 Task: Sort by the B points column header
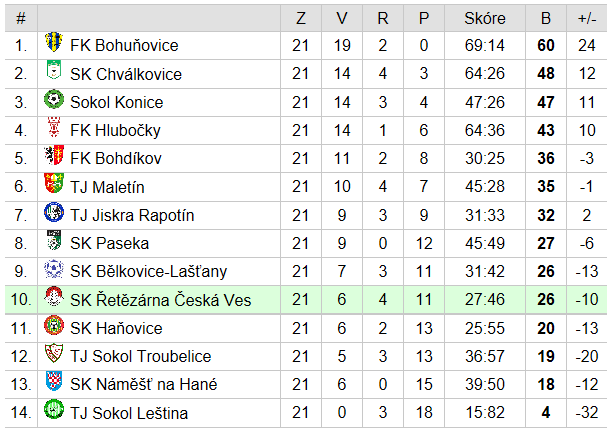pos(546,18)
